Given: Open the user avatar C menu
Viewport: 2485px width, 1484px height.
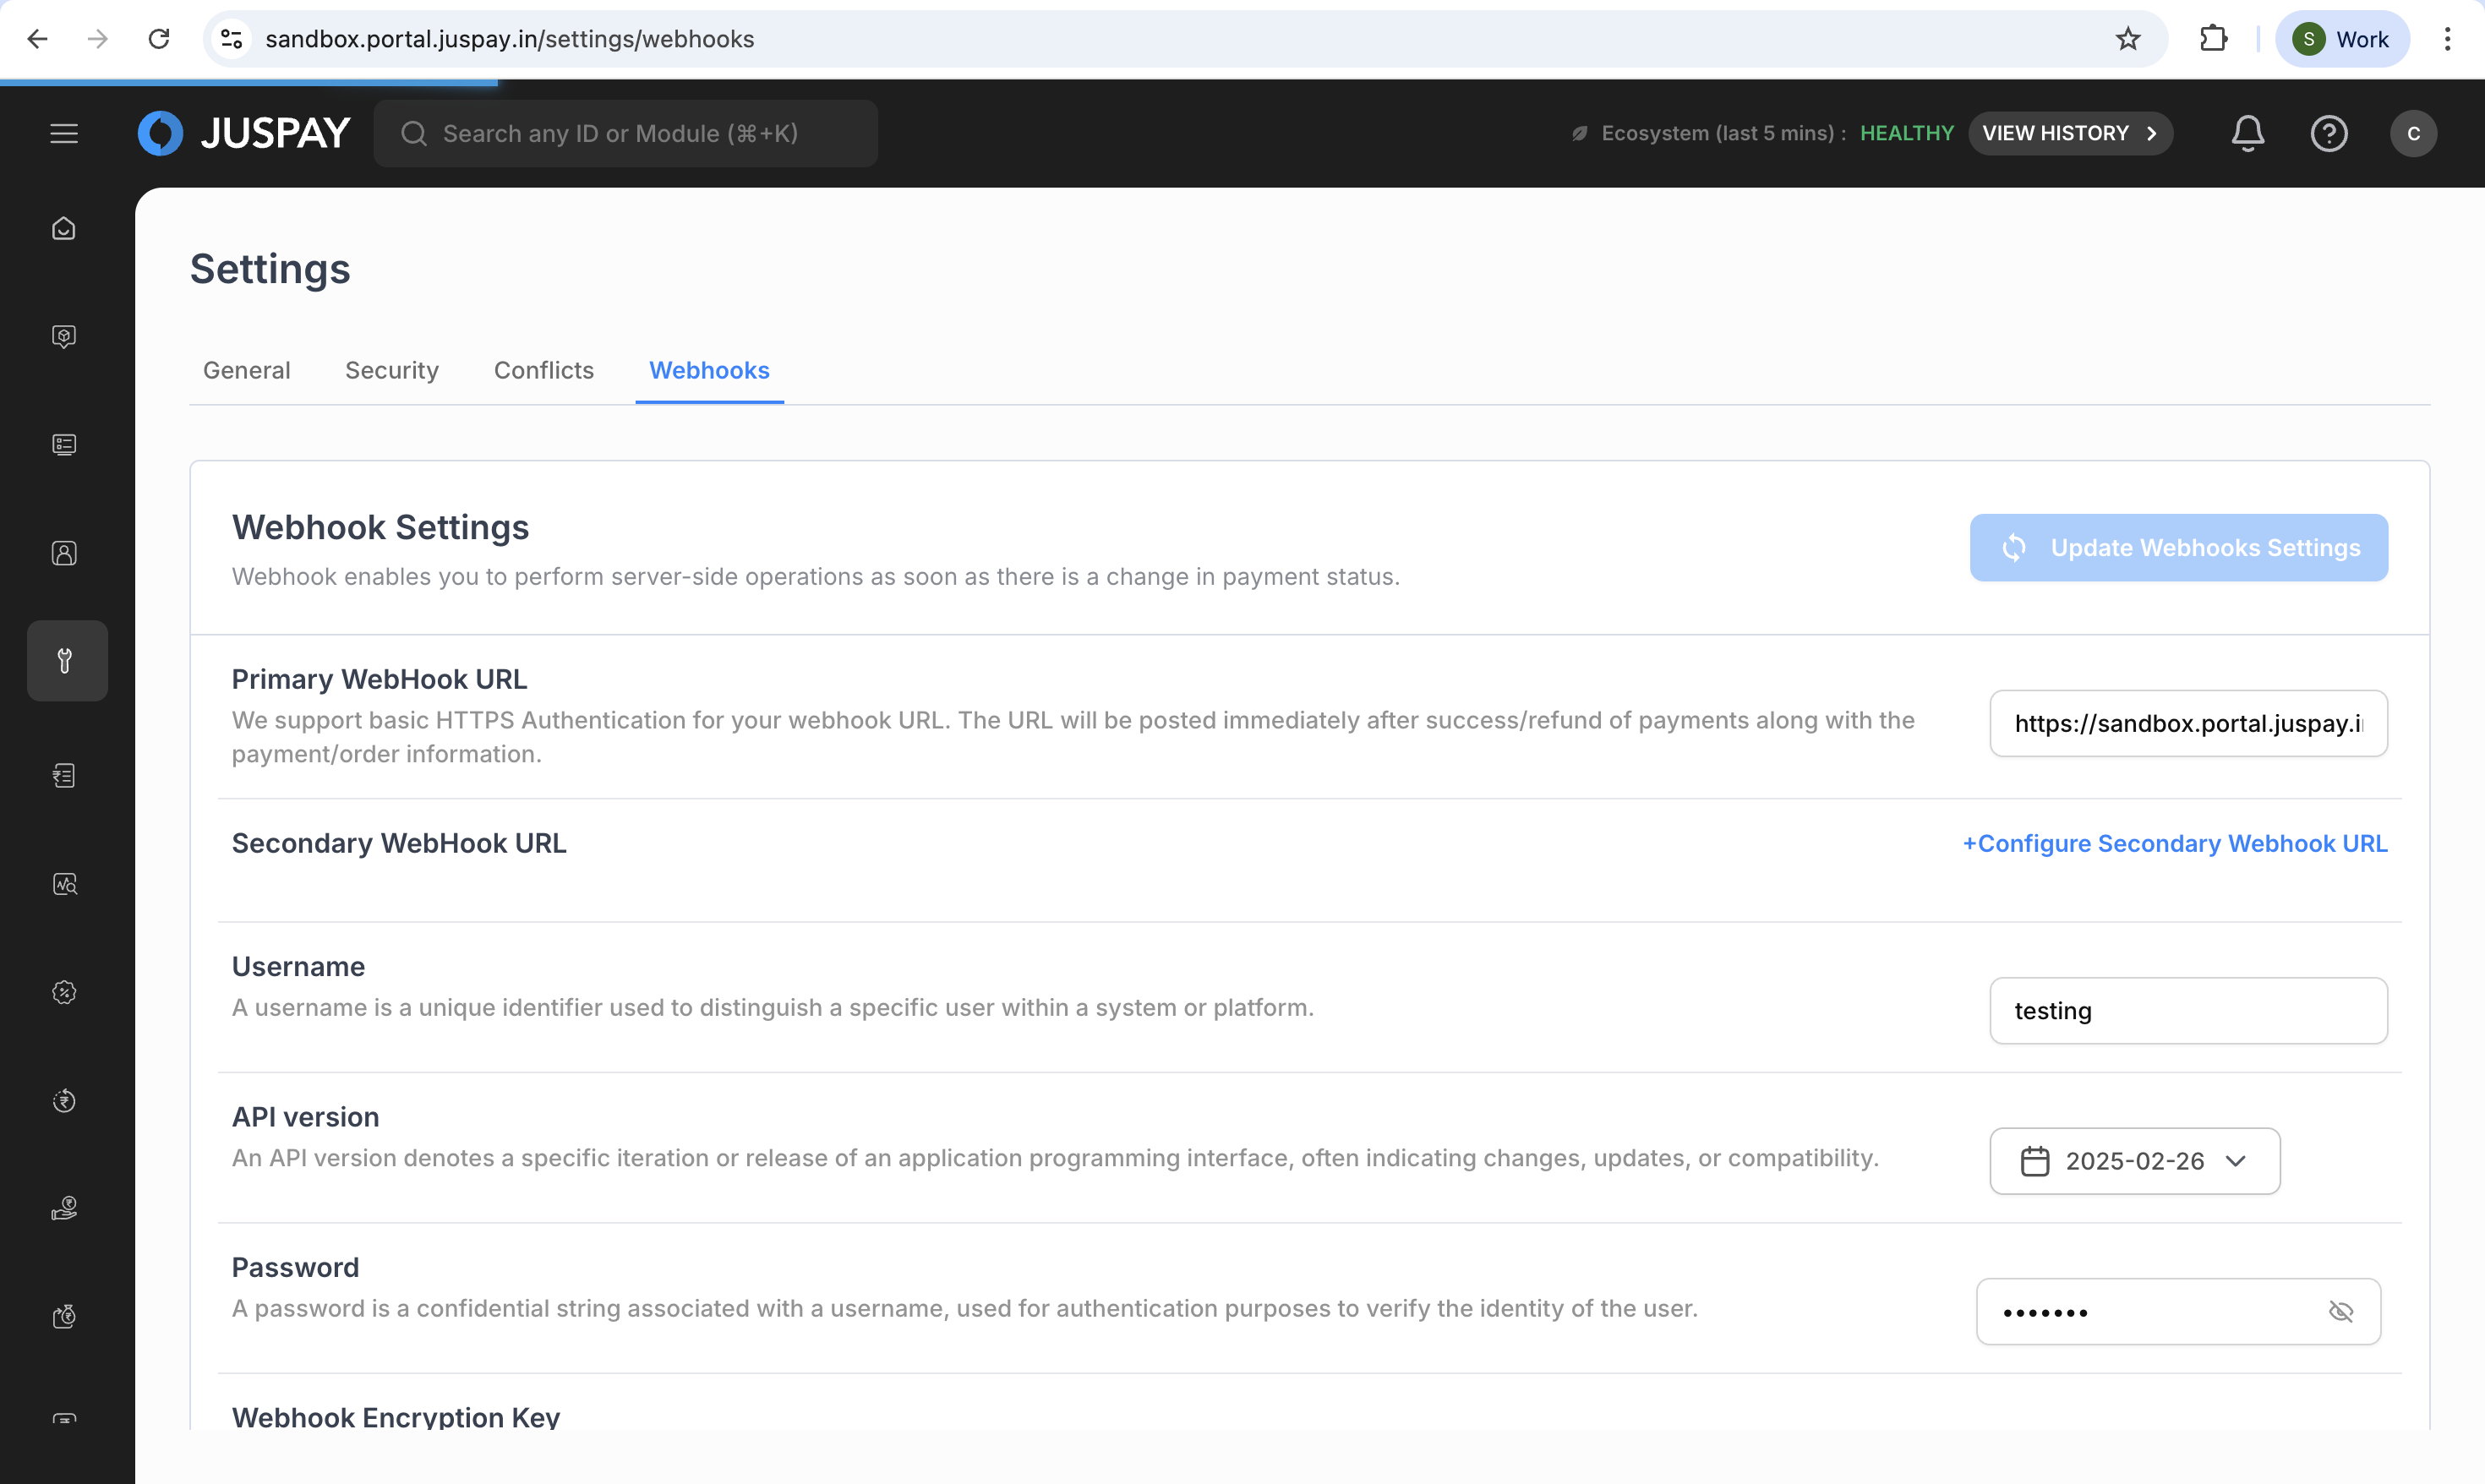Looking at the screenshot, I should (2413, 133).
